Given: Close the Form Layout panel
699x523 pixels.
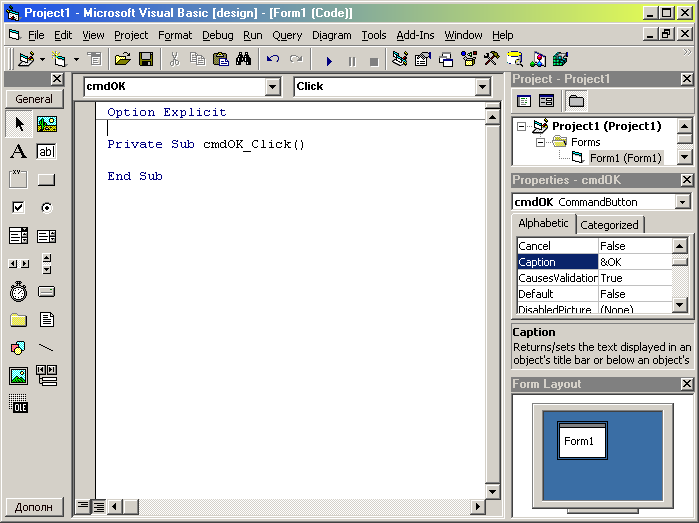Looking at the screenshot, I should pos(687,384).
